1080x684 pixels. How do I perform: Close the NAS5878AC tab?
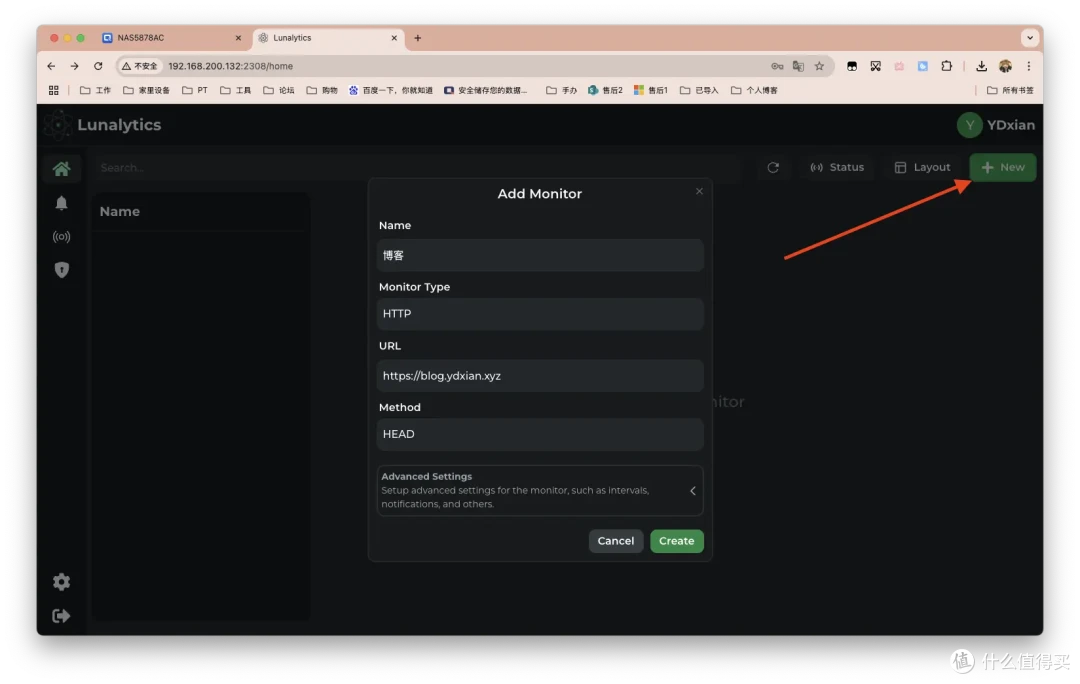(x=238, y=38)
